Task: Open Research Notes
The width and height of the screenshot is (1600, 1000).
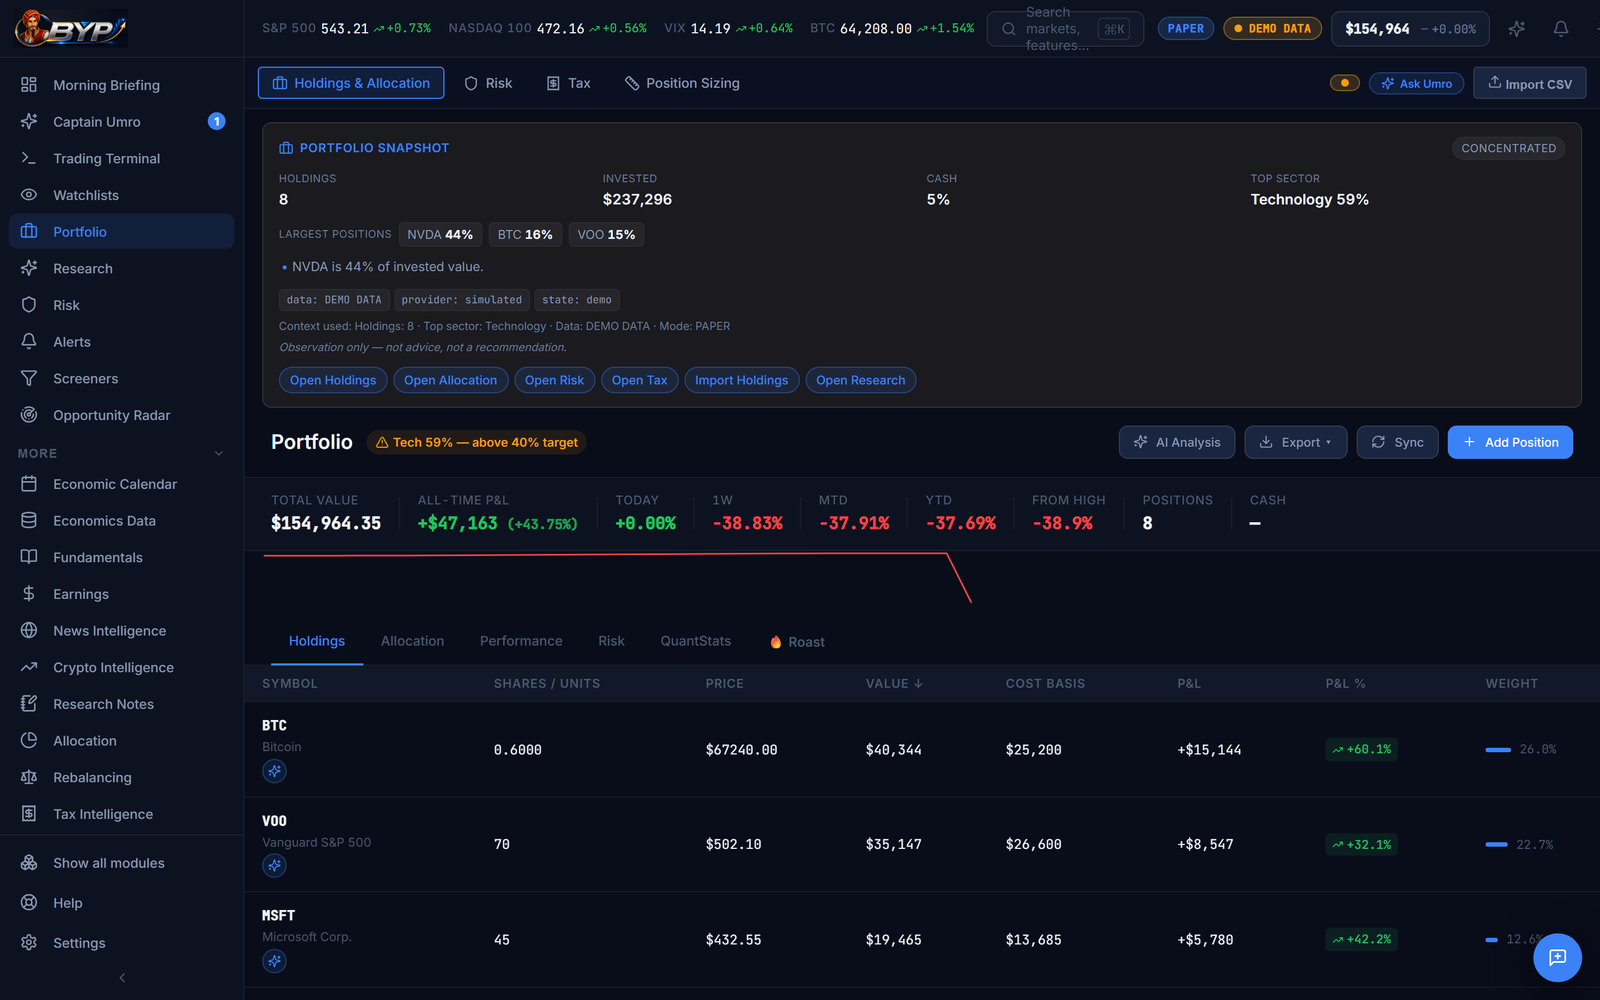Action: click(x=121, y=704)
